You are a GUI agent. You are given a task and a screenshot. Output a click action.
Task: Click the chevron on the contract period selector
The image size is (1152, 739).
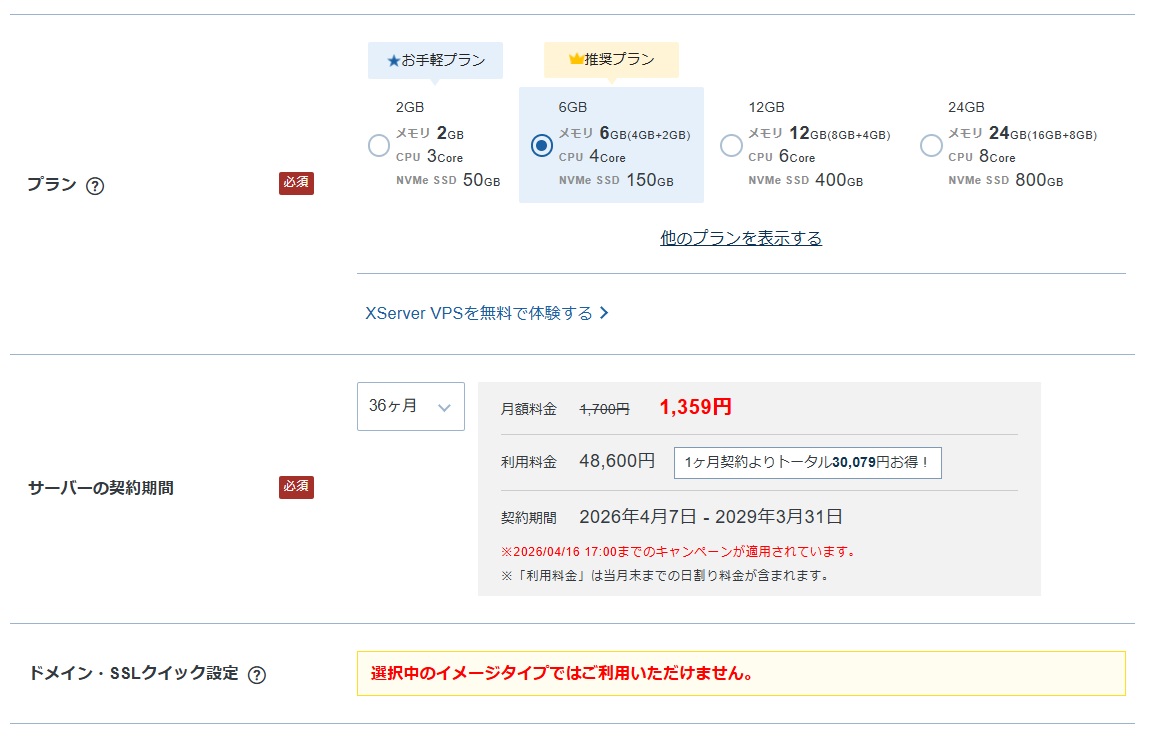pos(447,406)
